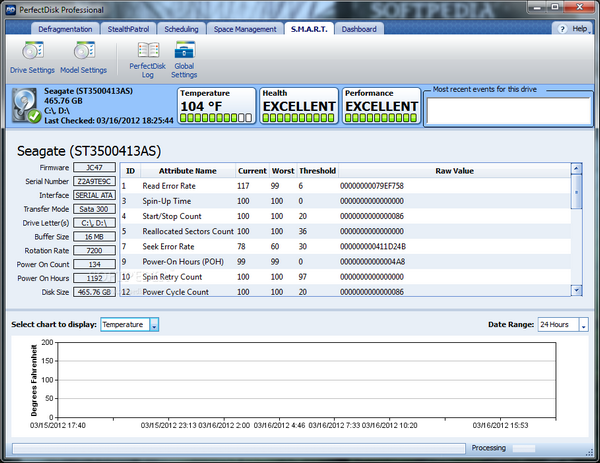Click chart axis label 03/16/2012 15:53
Screen dimensions: 600x463
(x=500, y=426)
